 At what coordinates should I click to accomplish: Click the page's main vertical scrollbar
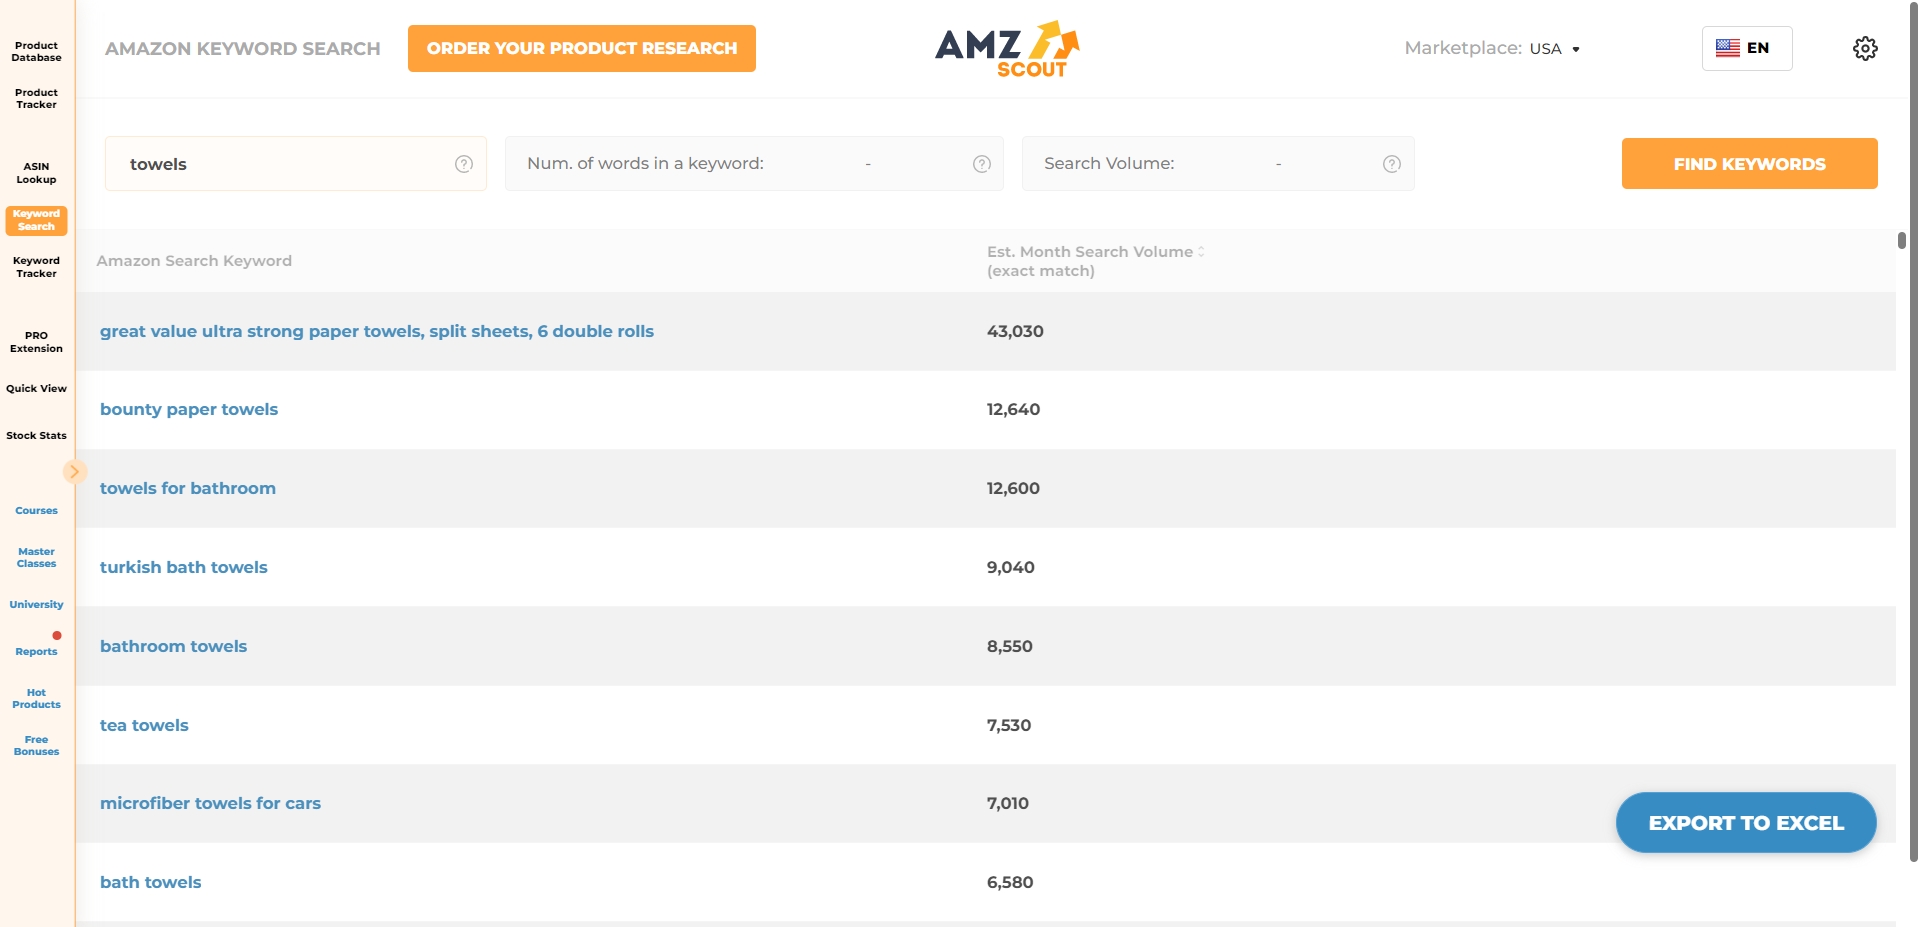[1914, 430]
